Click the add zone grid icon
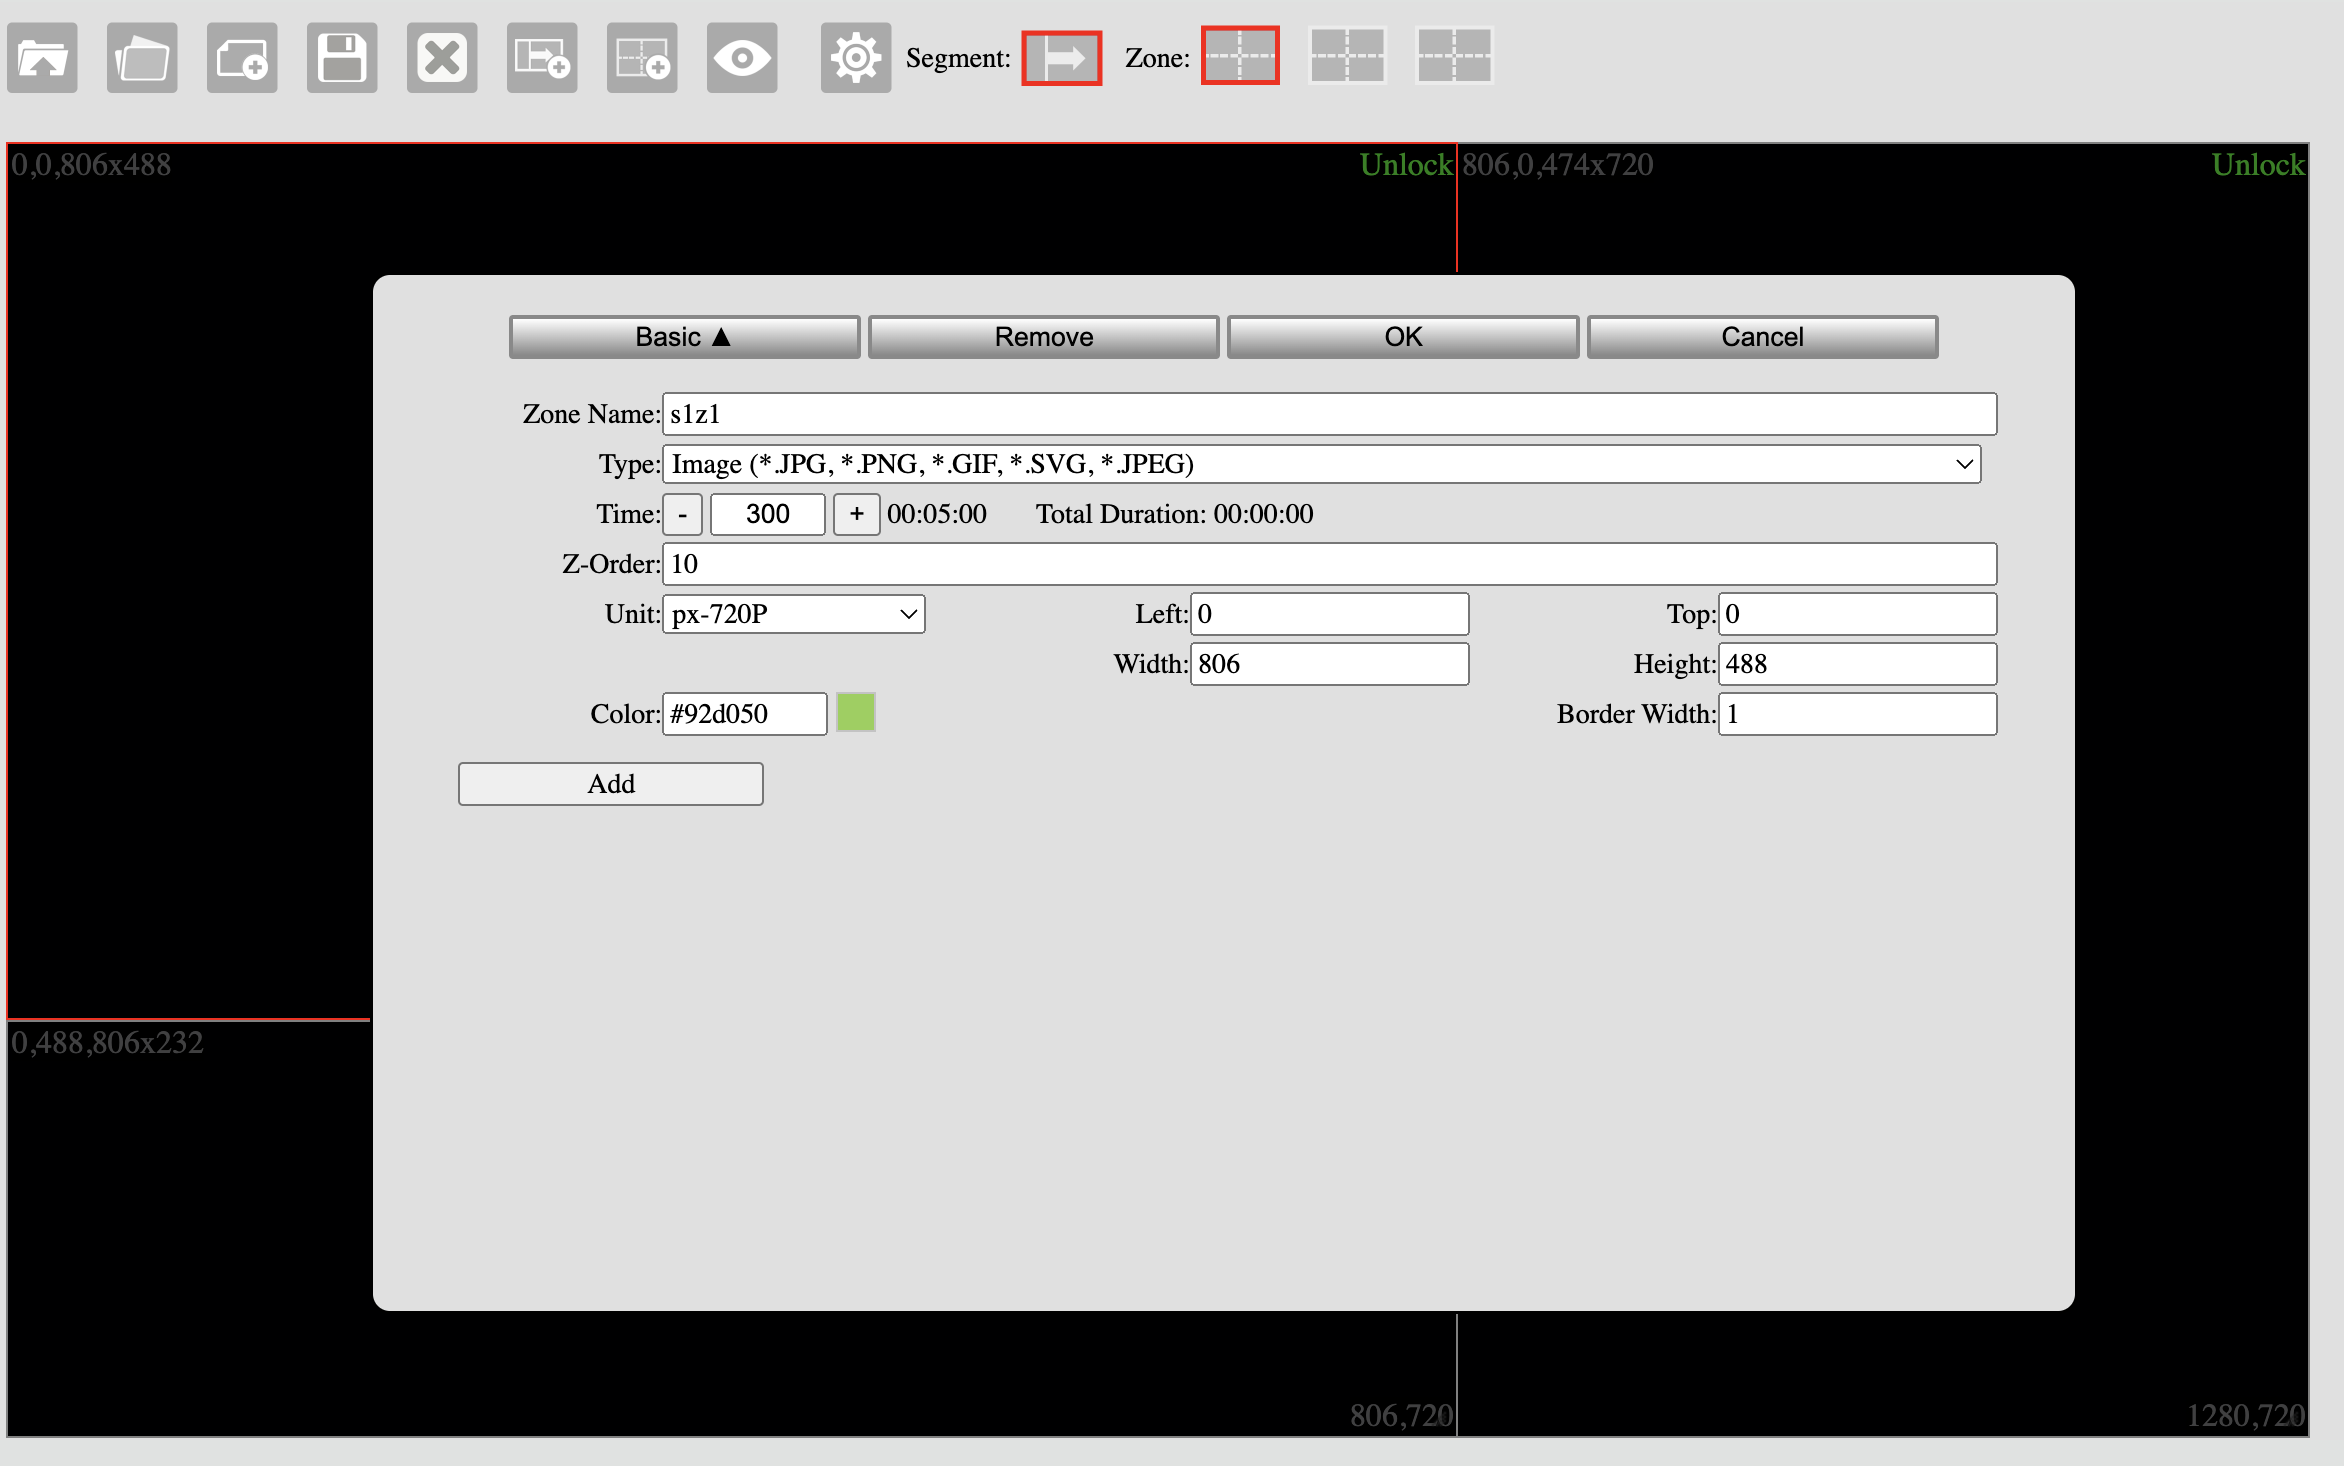Image resolution: width=2344 pixels, height=1466 pixels. (x=642, y=58)
